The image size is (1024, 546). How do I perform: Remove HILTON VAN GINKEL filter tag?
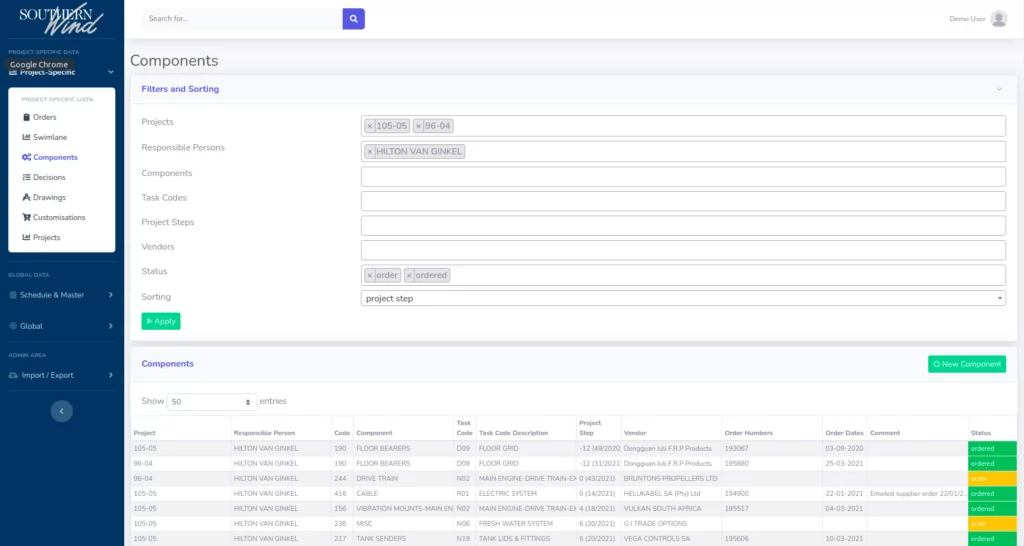pos(370,152)
